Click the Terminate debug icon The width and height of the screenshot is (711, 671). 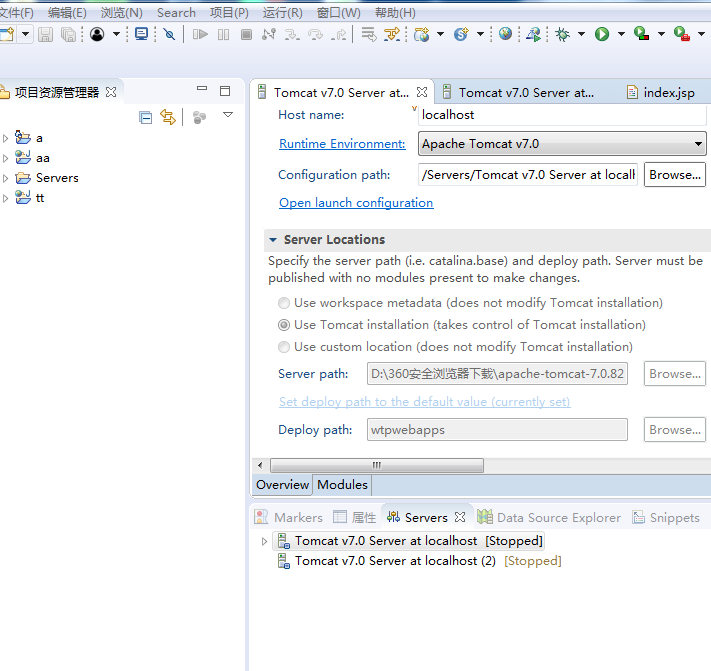point(246,34)
